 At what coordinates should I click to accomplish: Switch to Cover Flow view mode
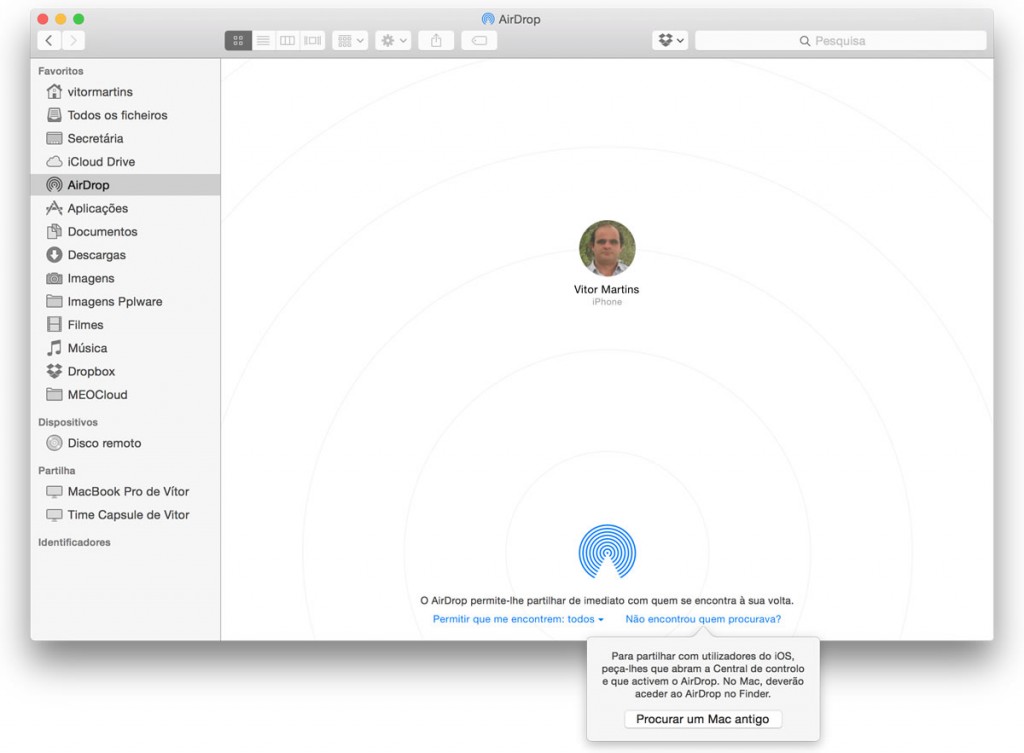(312, 40)
